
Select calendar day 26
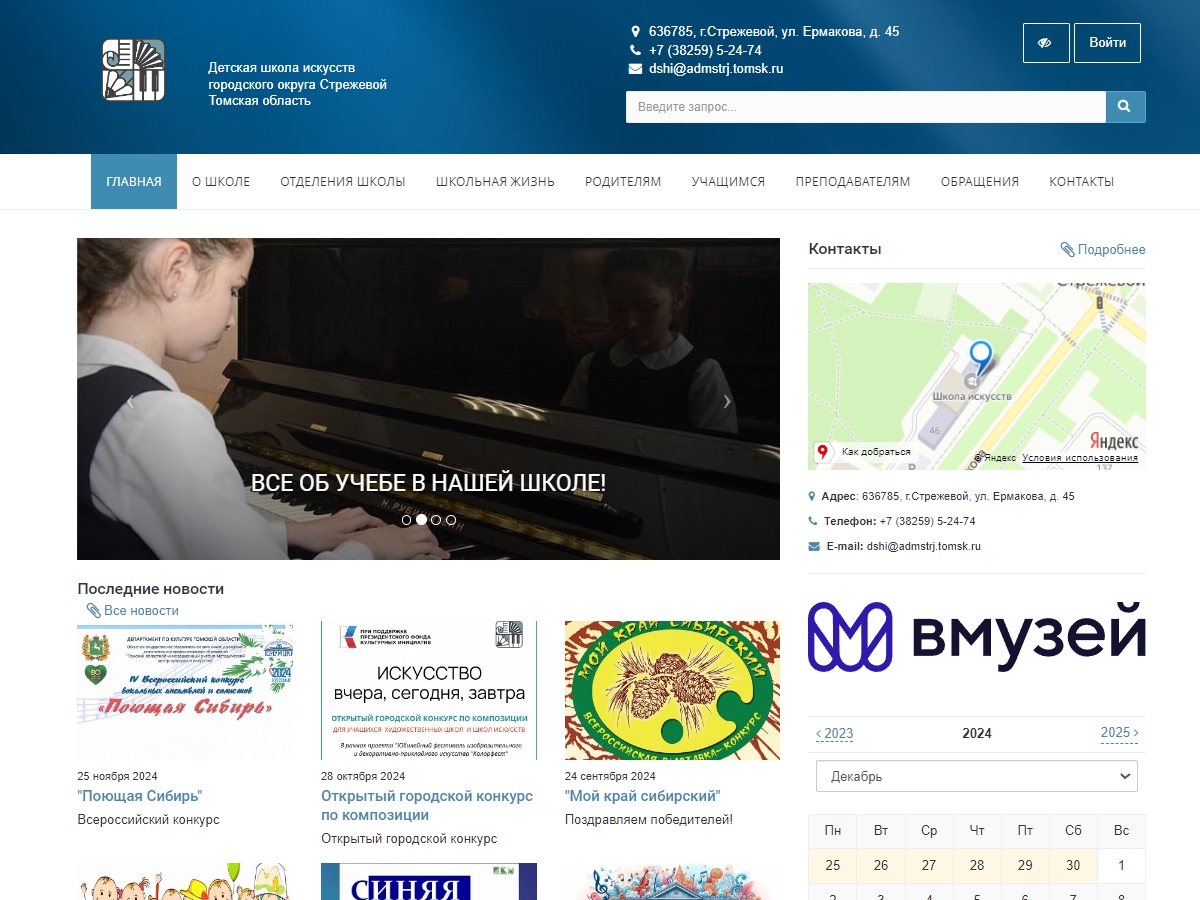click(x=881, y=866)
